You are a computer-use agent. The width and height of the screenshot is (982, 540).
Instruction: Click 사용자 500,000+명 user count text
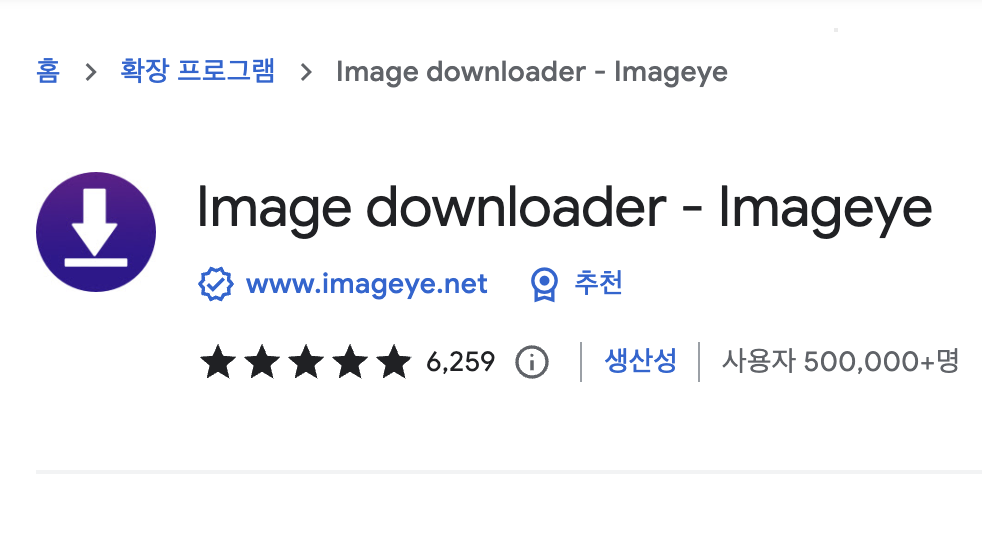[840, 361]
